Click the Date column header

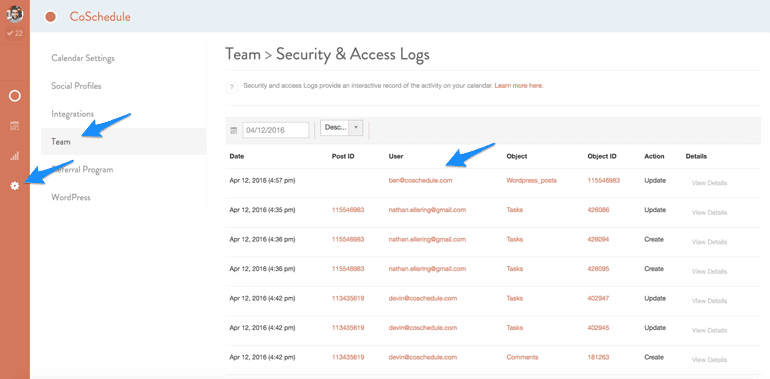(237, 157)
